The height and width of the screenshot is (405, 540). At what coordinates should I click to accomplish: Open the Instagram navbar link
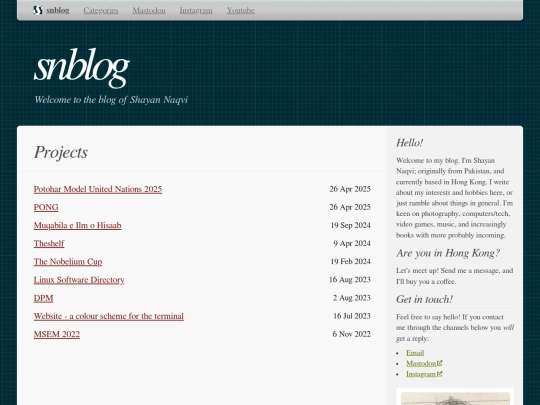point(196,10)
